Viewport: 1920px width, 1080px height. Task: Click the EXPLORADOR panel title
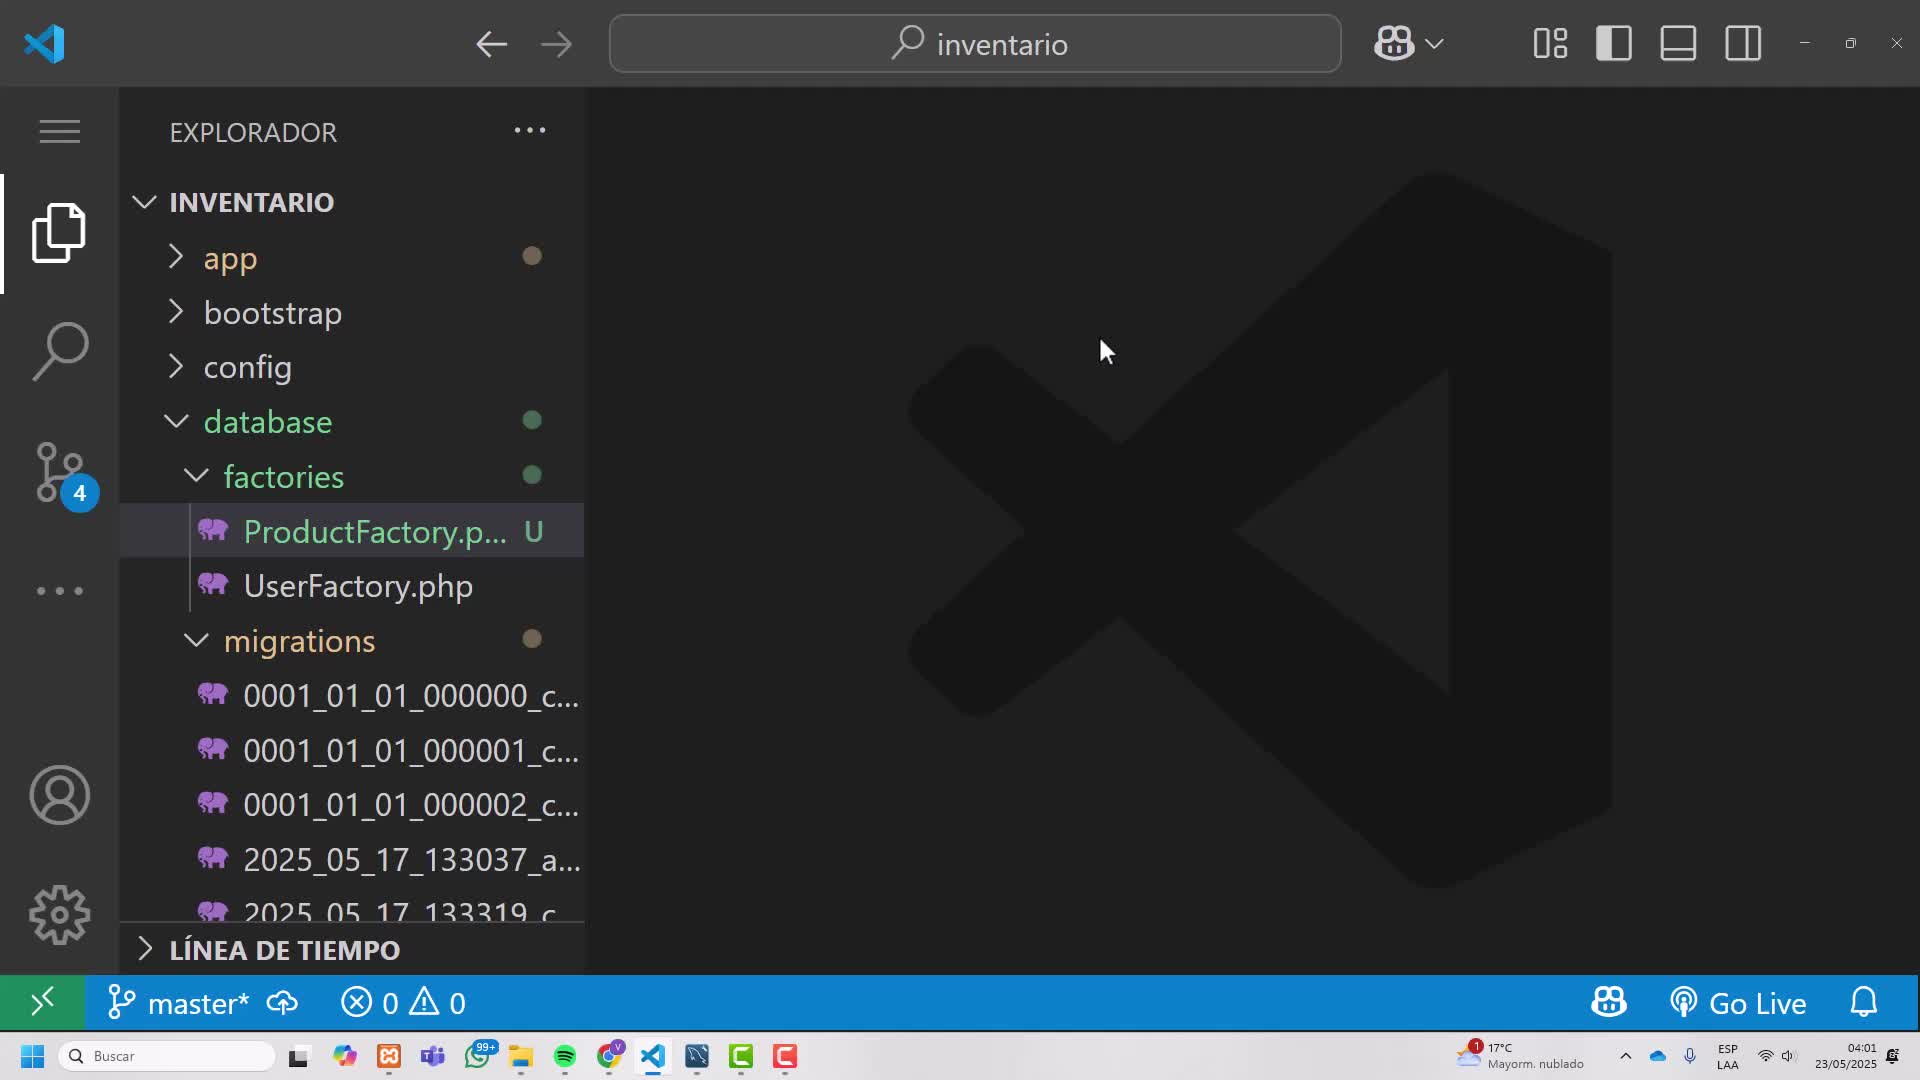tap(253, 132)
